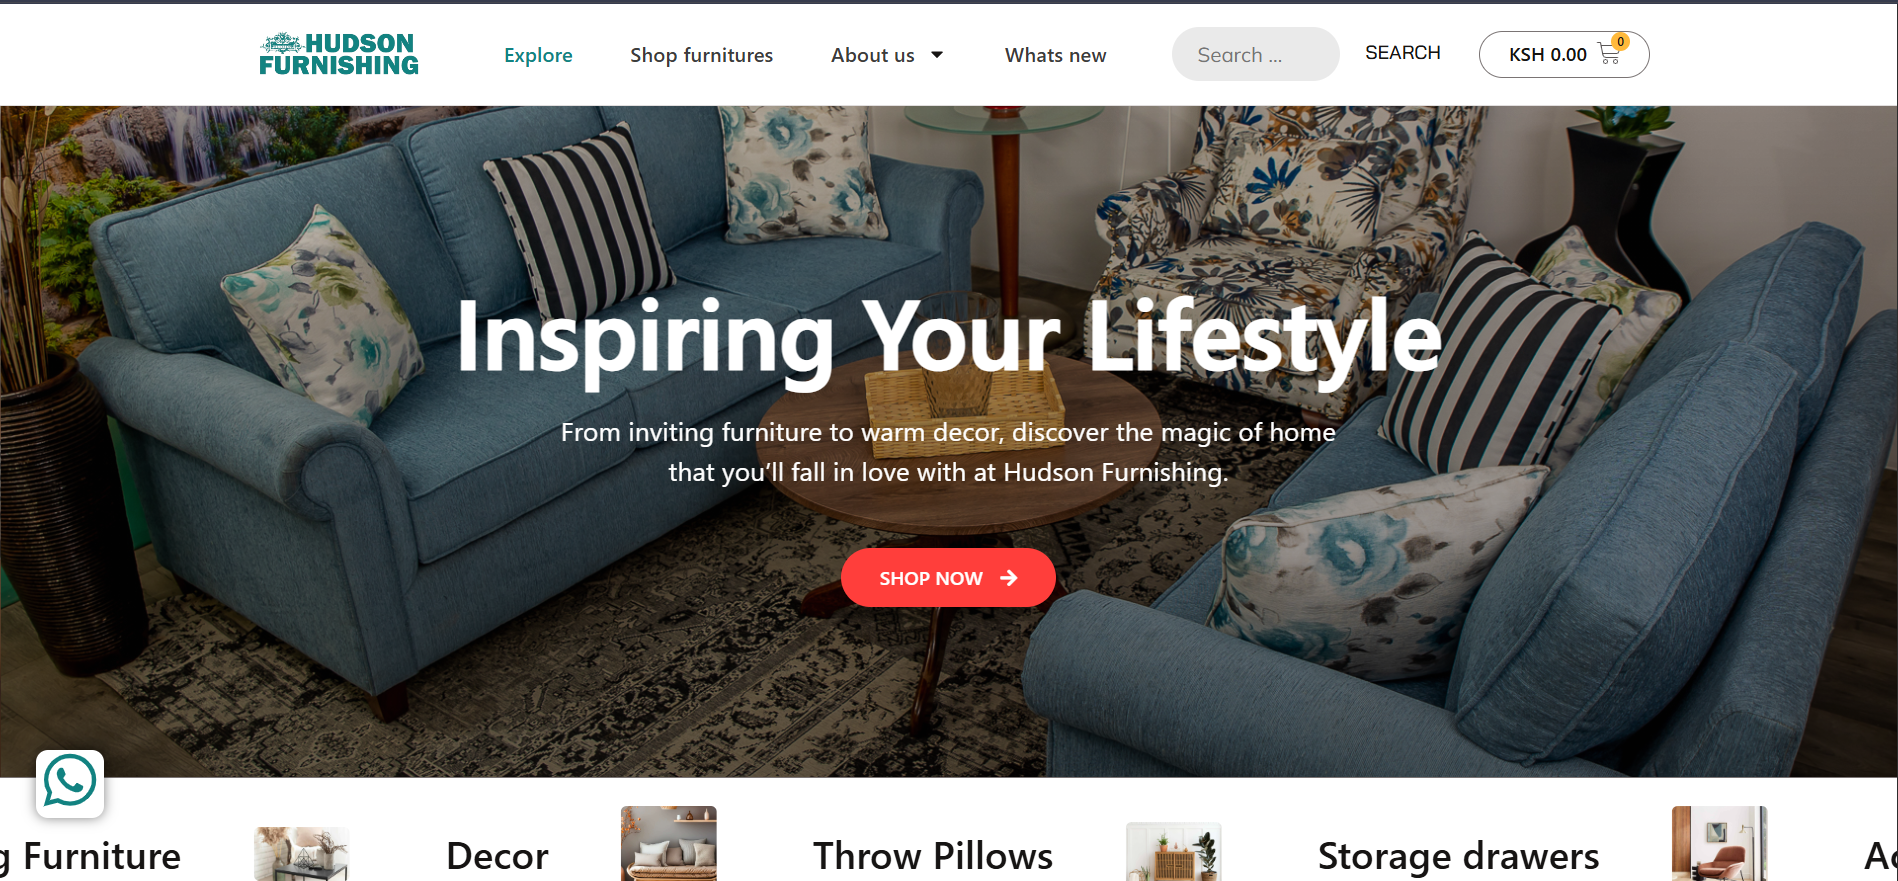The width and height of the screenshot is (1898, 881).
Task: Select the About us menu label
Action: click(x=872, y=55)
